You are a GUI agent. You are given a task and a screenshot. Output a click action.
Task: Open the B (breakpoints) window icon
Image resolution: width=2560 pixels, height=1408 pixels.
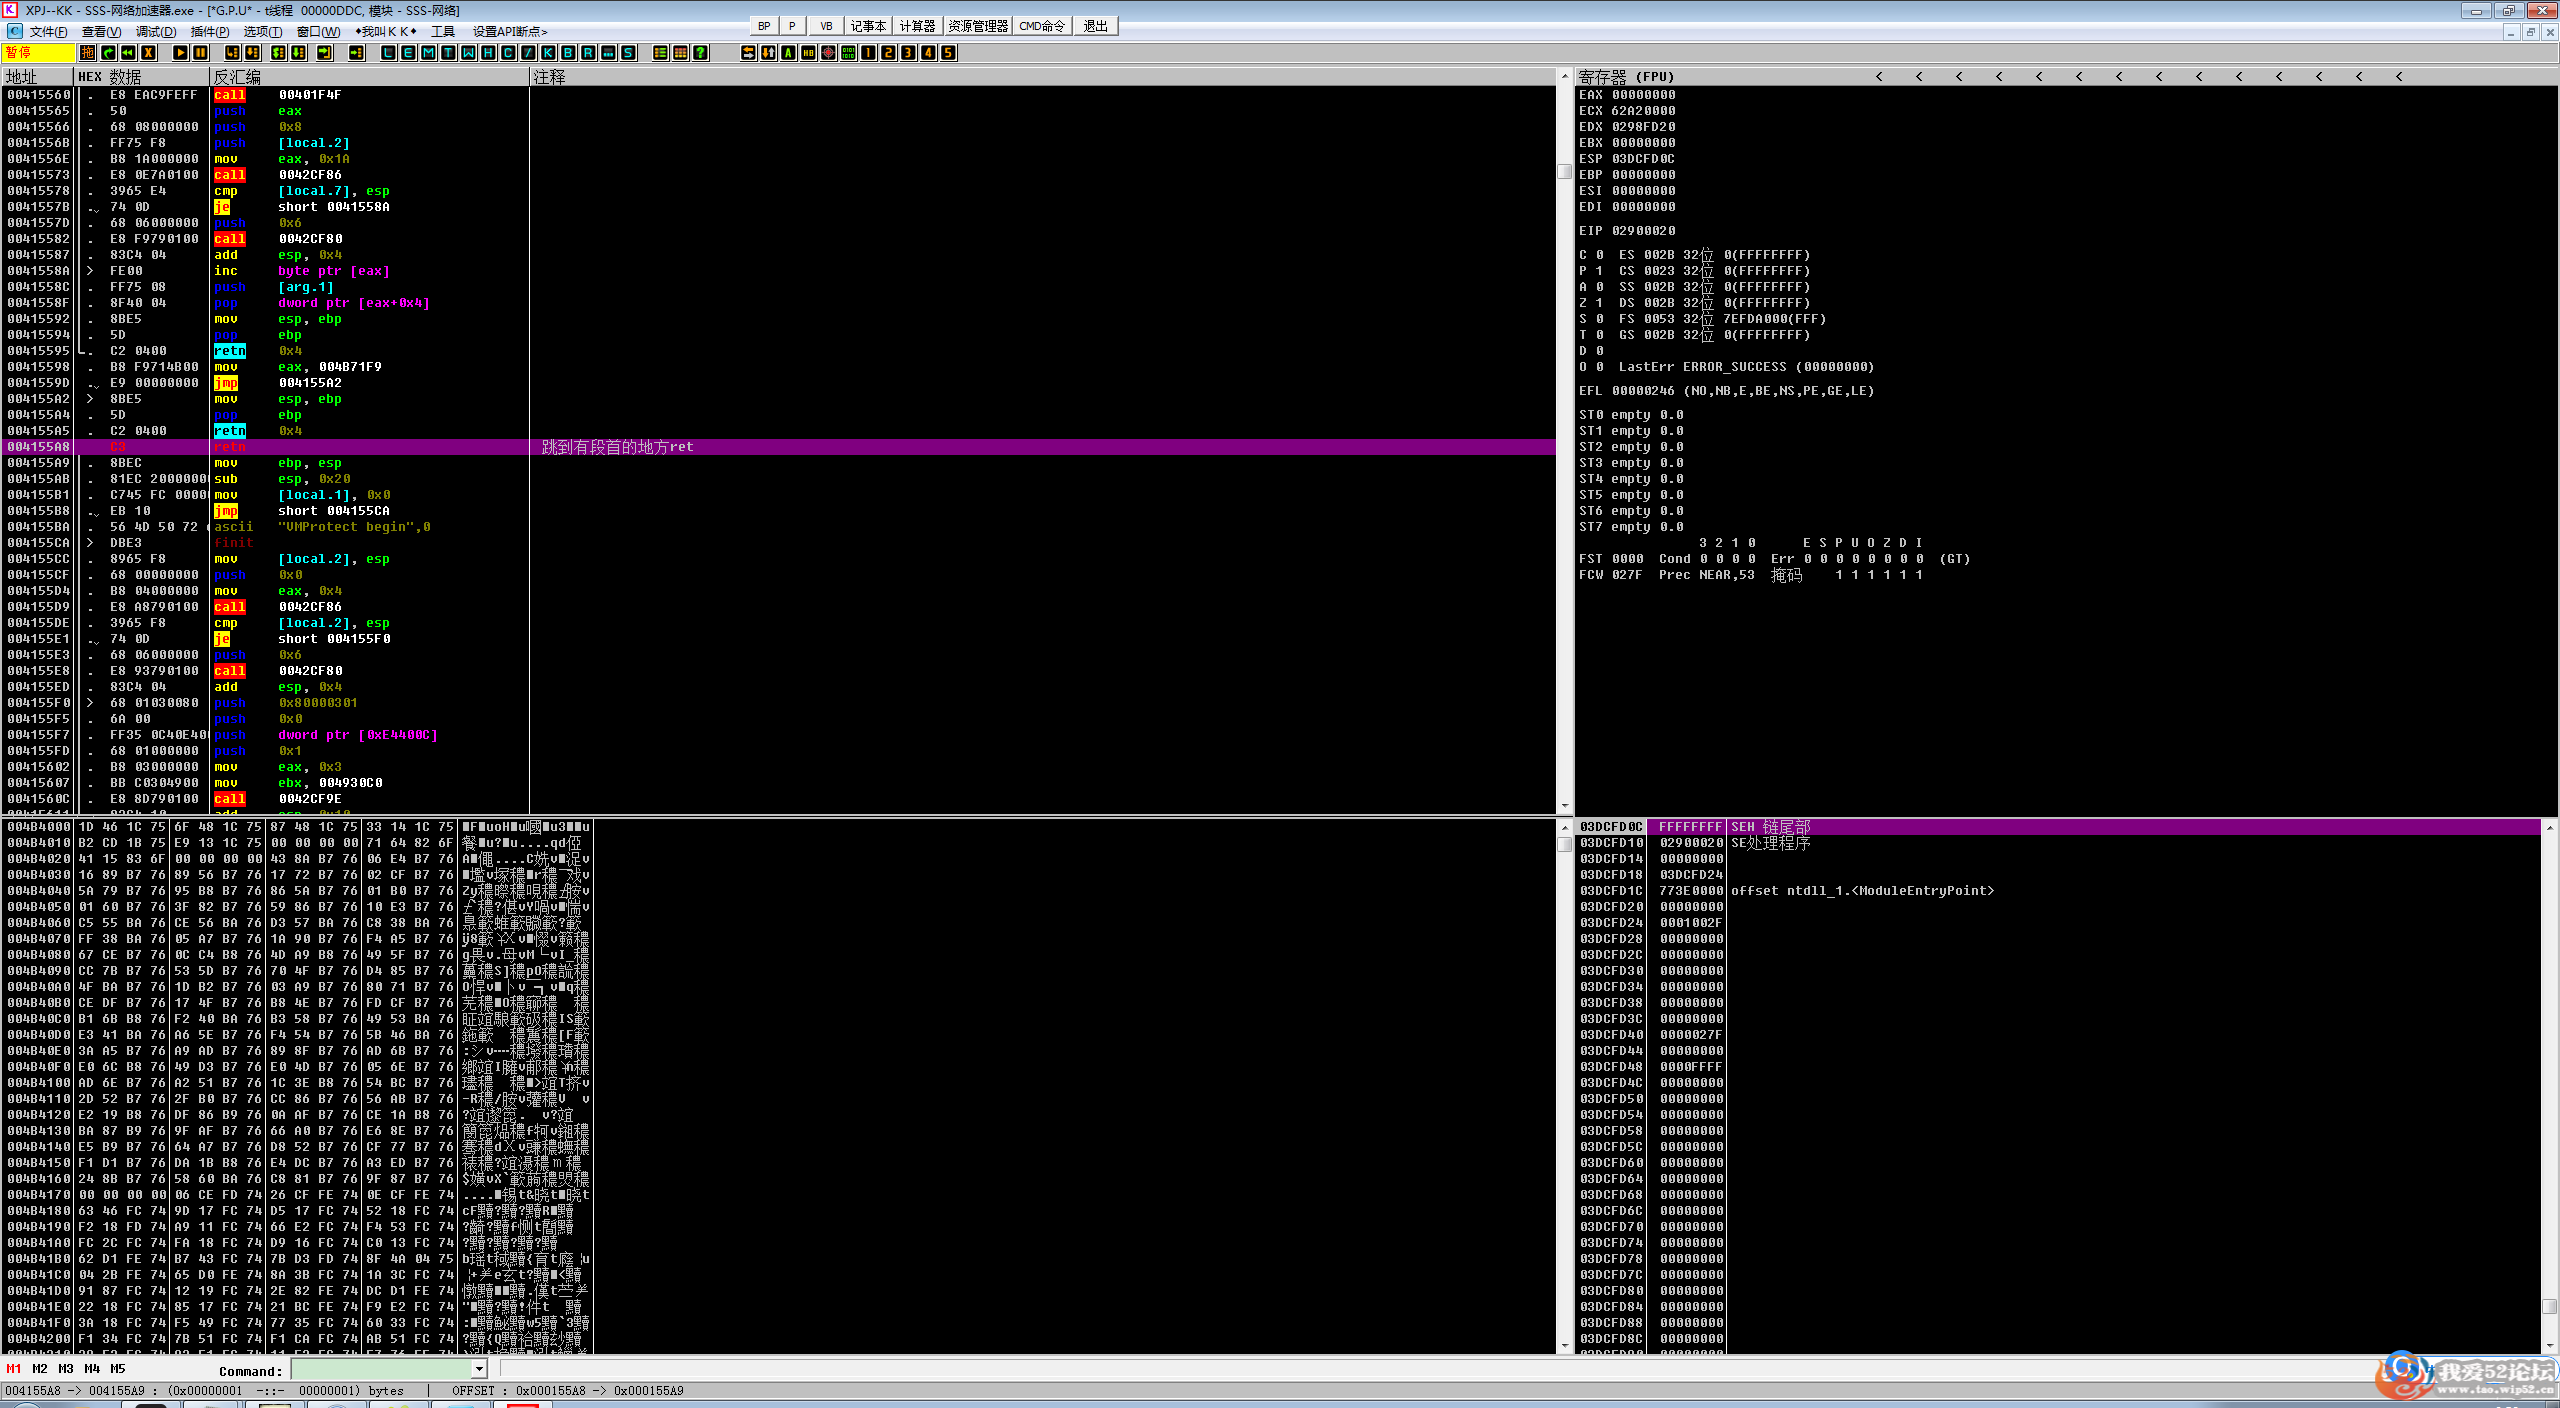(568, 53)
